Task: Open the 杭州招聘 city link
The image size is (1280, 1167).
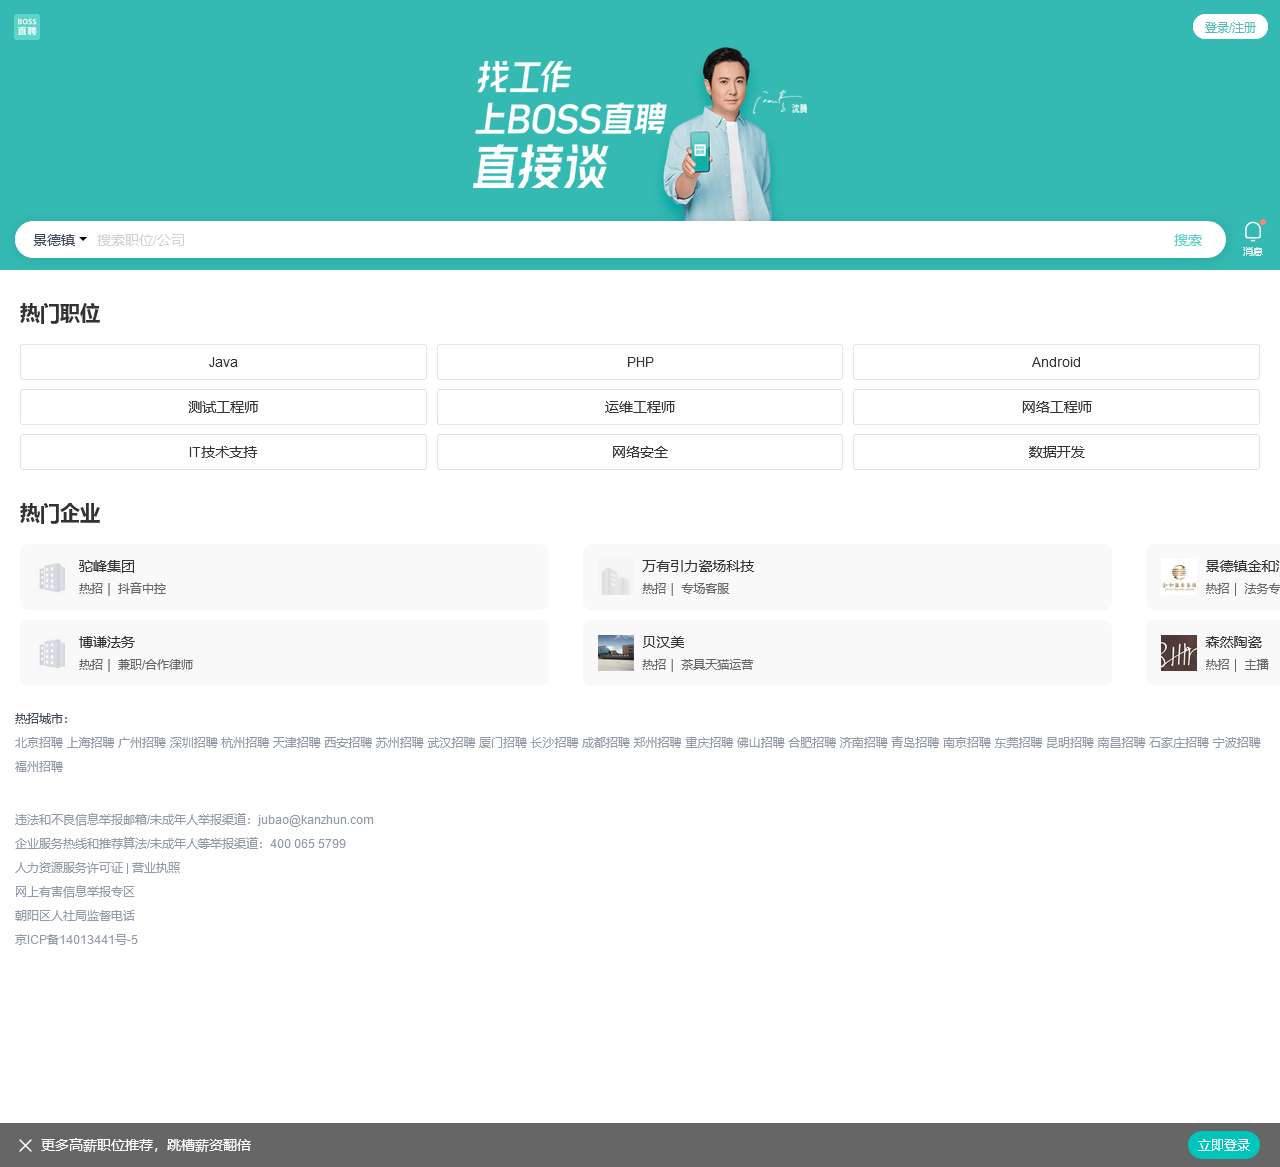Action: [x=245, y=743]
